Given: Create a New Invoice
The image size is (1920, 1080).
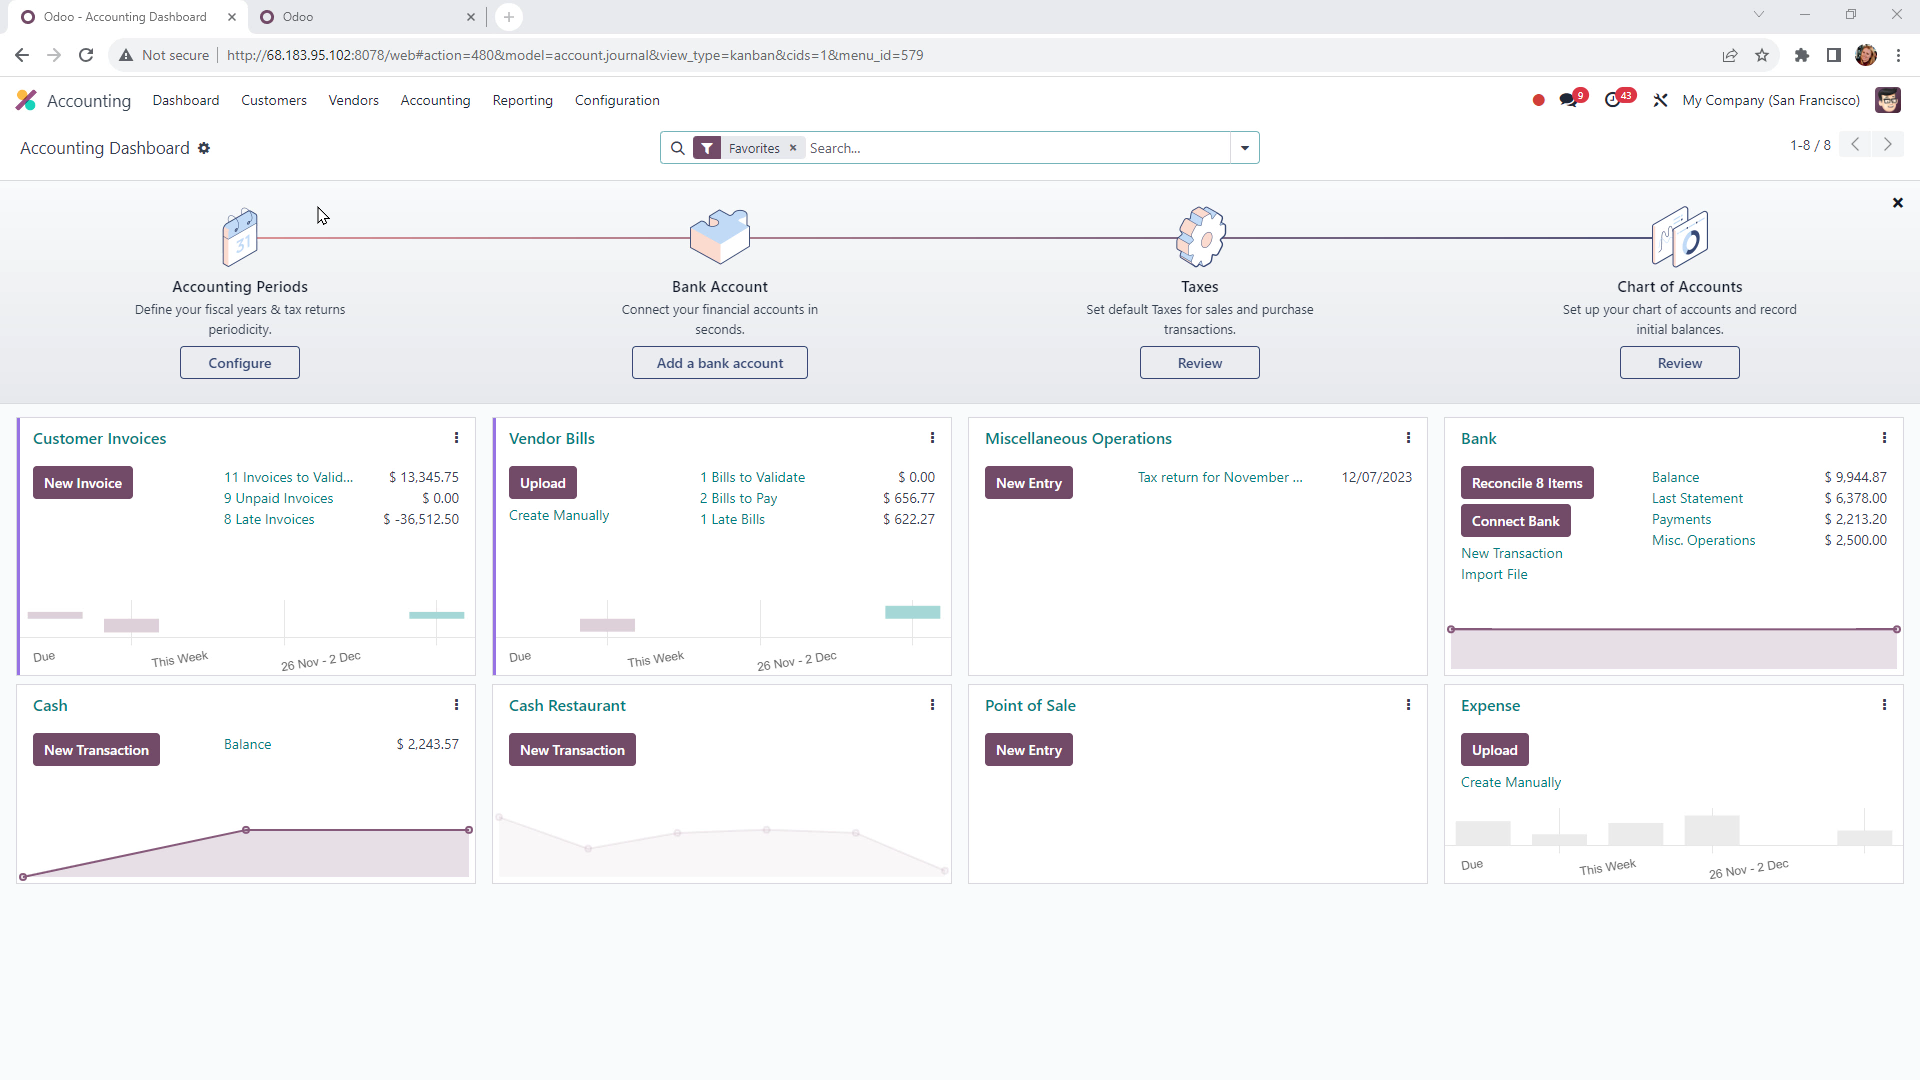Looking at the screenshot, I should click(83, 483).
